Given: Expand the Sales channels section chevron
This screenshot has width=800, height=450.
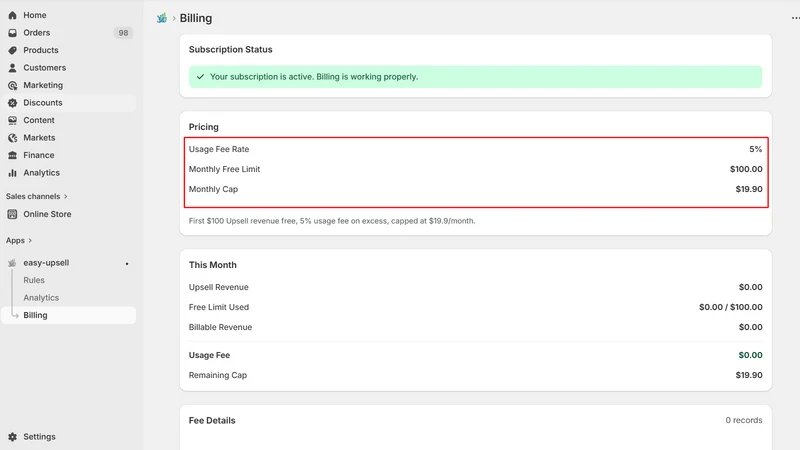Looking at the screenshot, I should [65, 196].
